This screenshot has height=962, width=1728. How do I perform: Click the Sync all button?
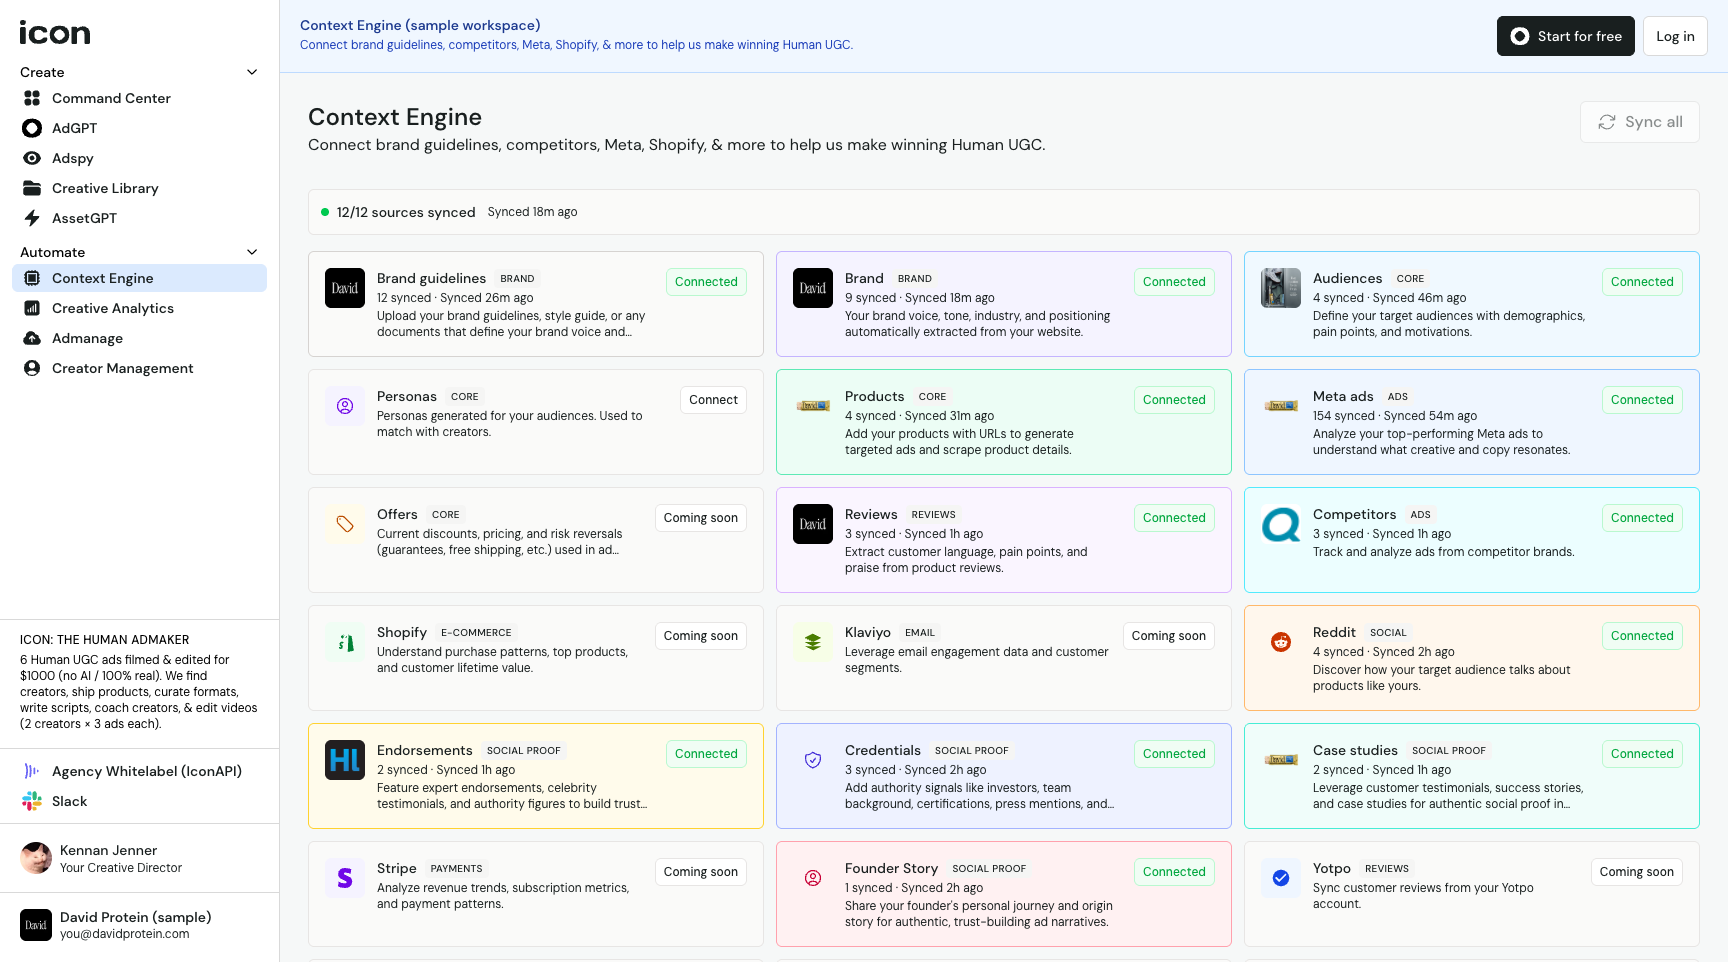(1640, 122)
